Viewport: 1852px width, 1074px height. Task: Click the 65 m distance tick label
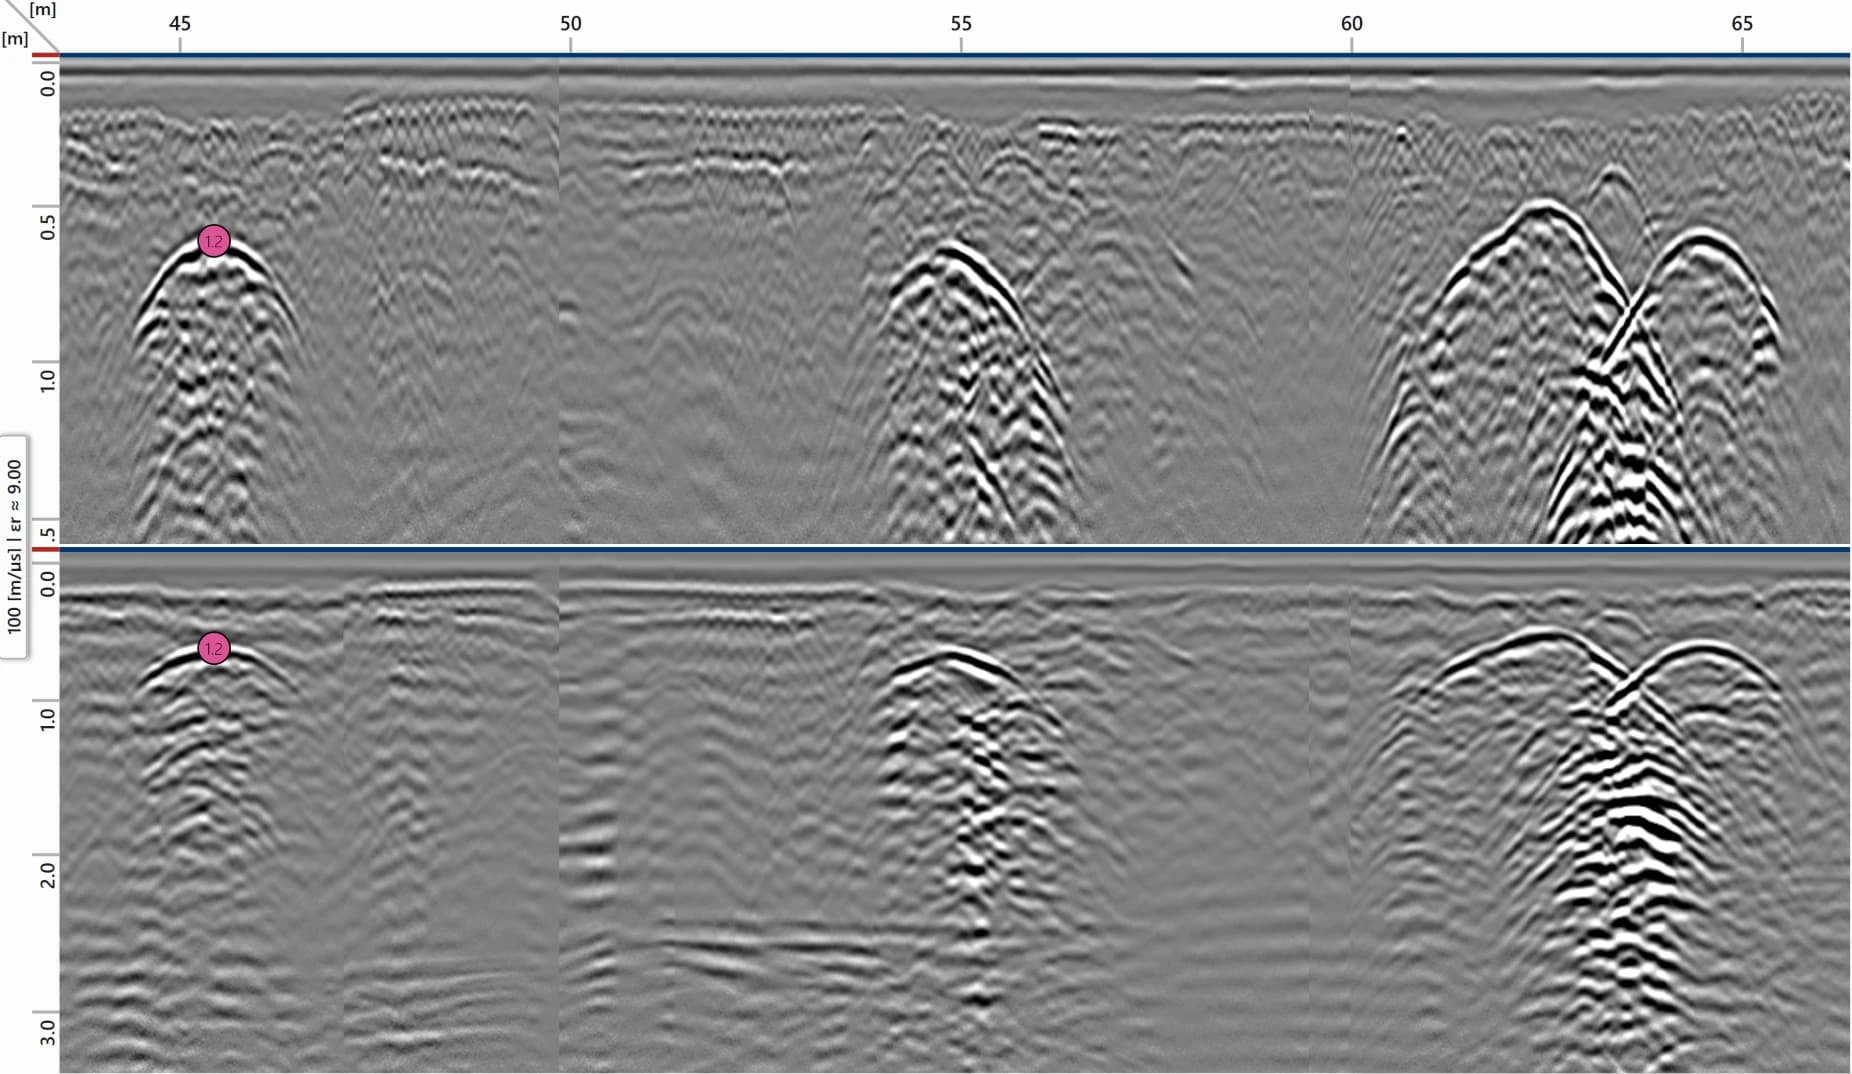(x=1742, y=23)
